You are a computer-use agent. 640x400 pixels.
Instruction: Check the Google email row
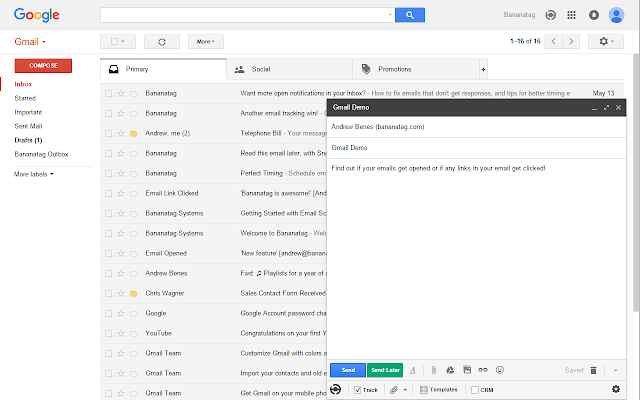pos(109,313)
